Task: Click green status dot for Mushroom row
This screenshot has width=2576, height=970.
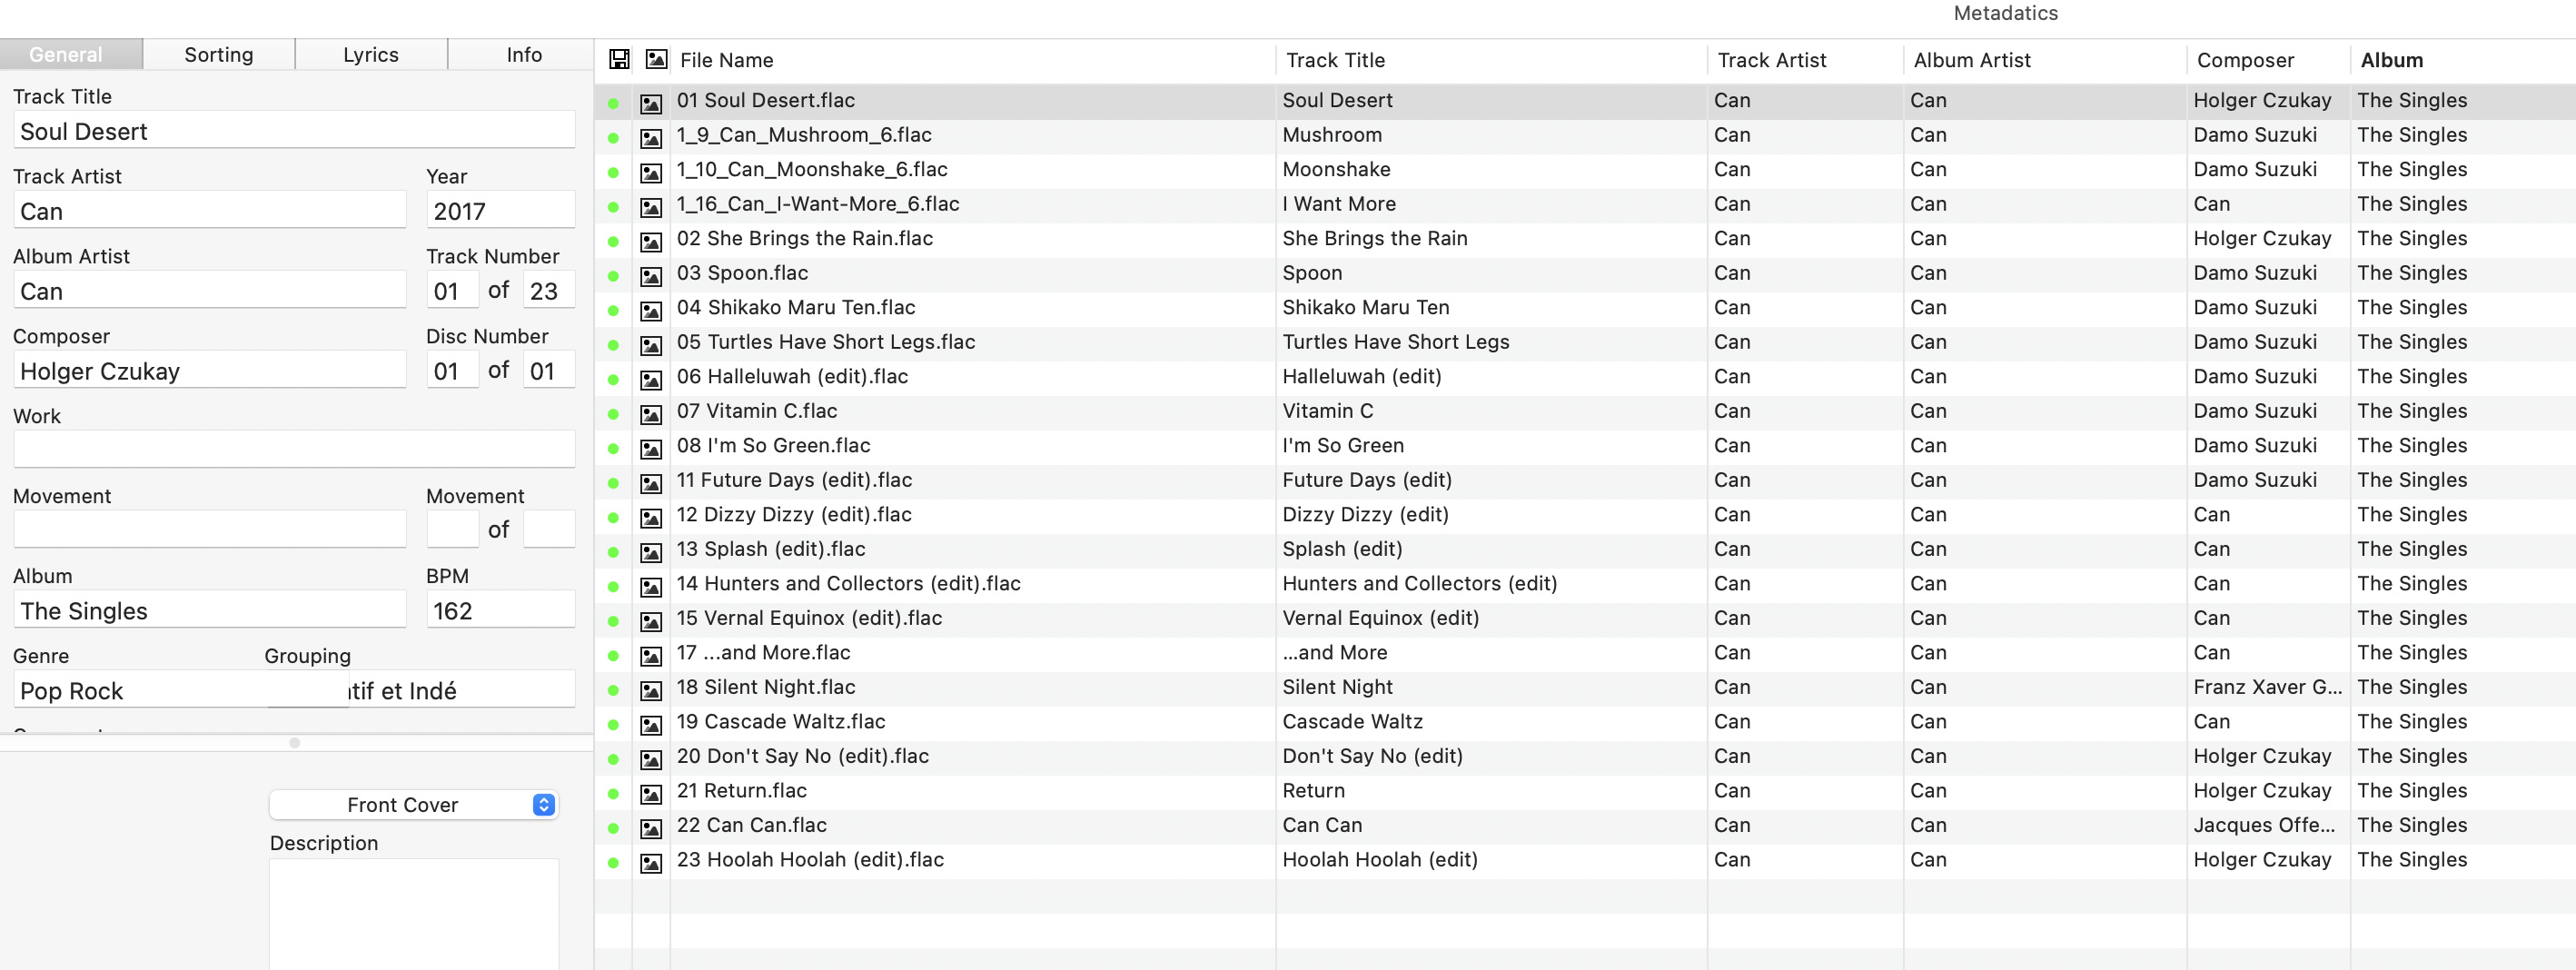Action: 613,137
